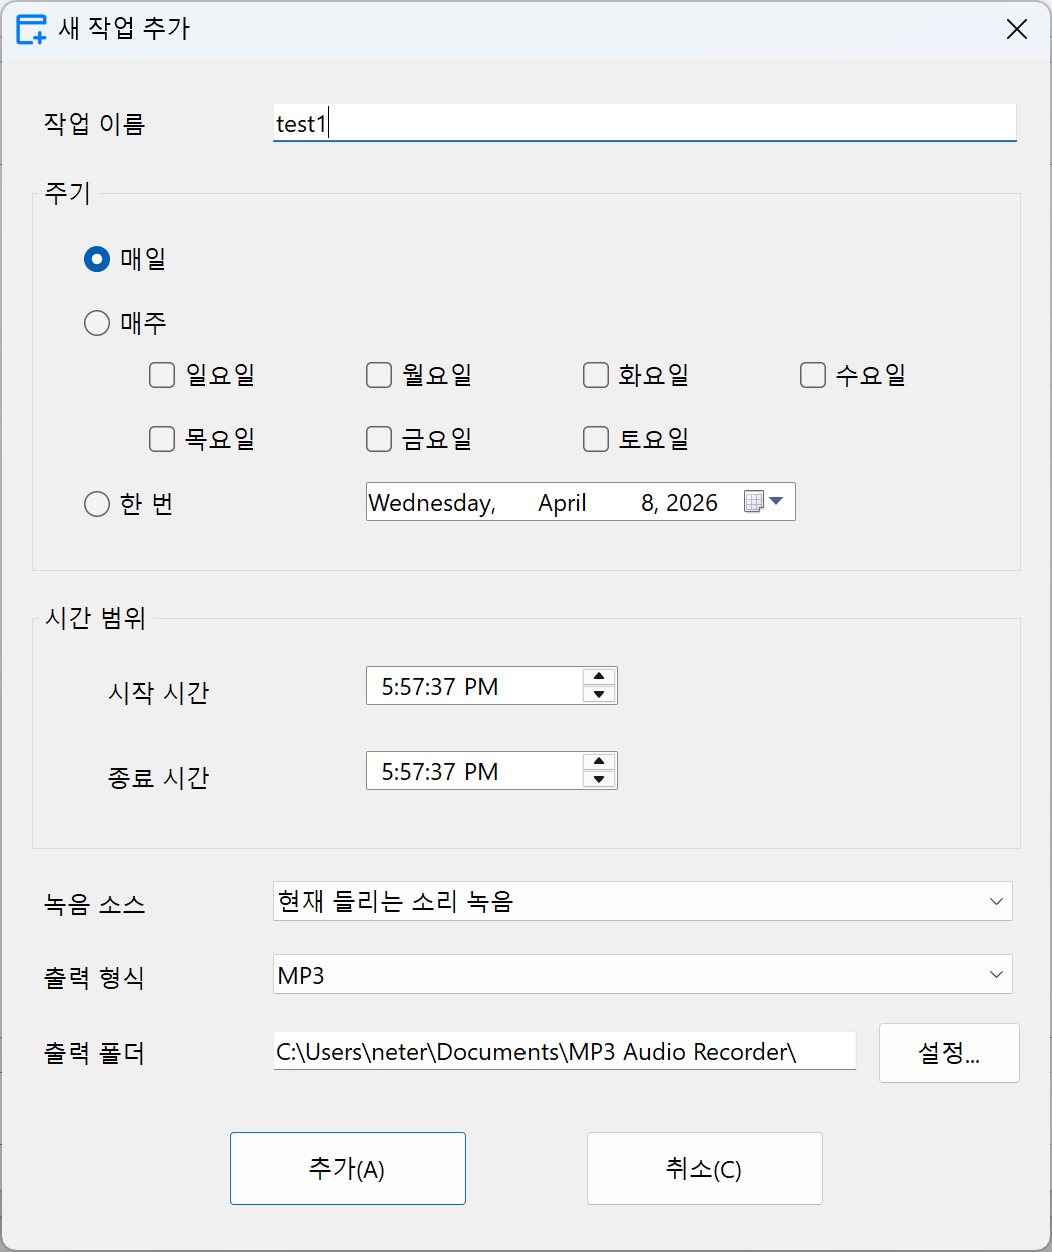1052x1252 pixels.
Task: Decrease 시작 시간 with down arrow
Action: [x=598, y=694]
